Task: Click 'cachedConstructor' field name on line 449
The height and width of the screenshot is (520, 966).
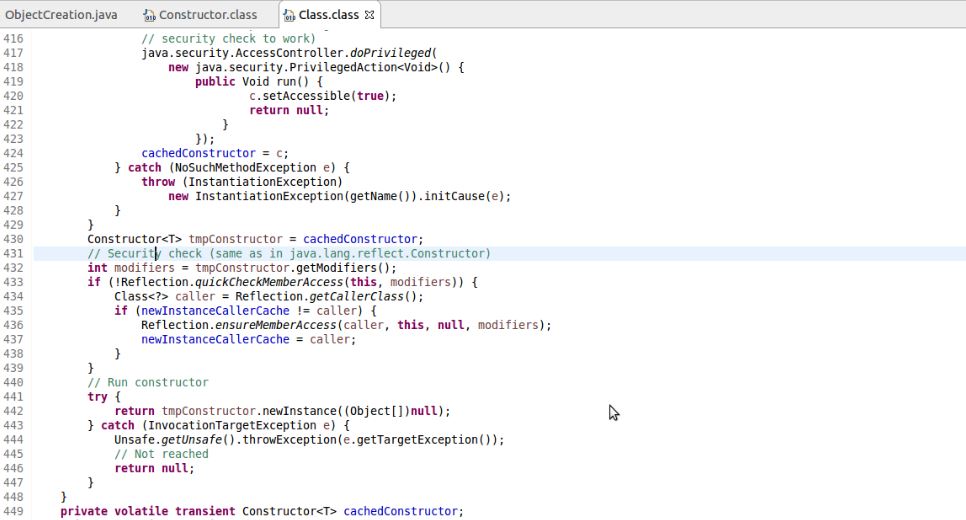Action: (400, 511)
